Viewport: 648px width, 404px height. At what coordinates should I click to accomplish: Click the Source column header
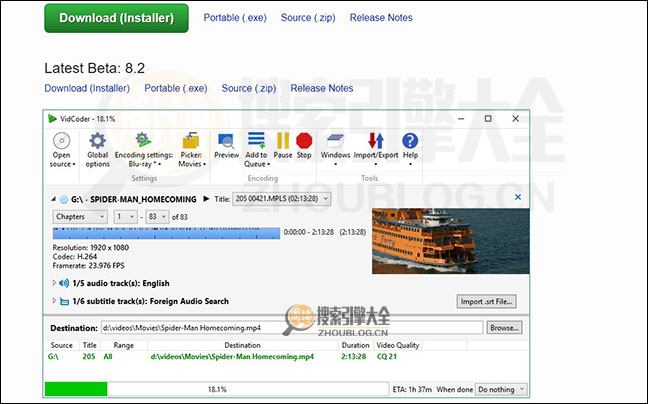coord(62,345)
